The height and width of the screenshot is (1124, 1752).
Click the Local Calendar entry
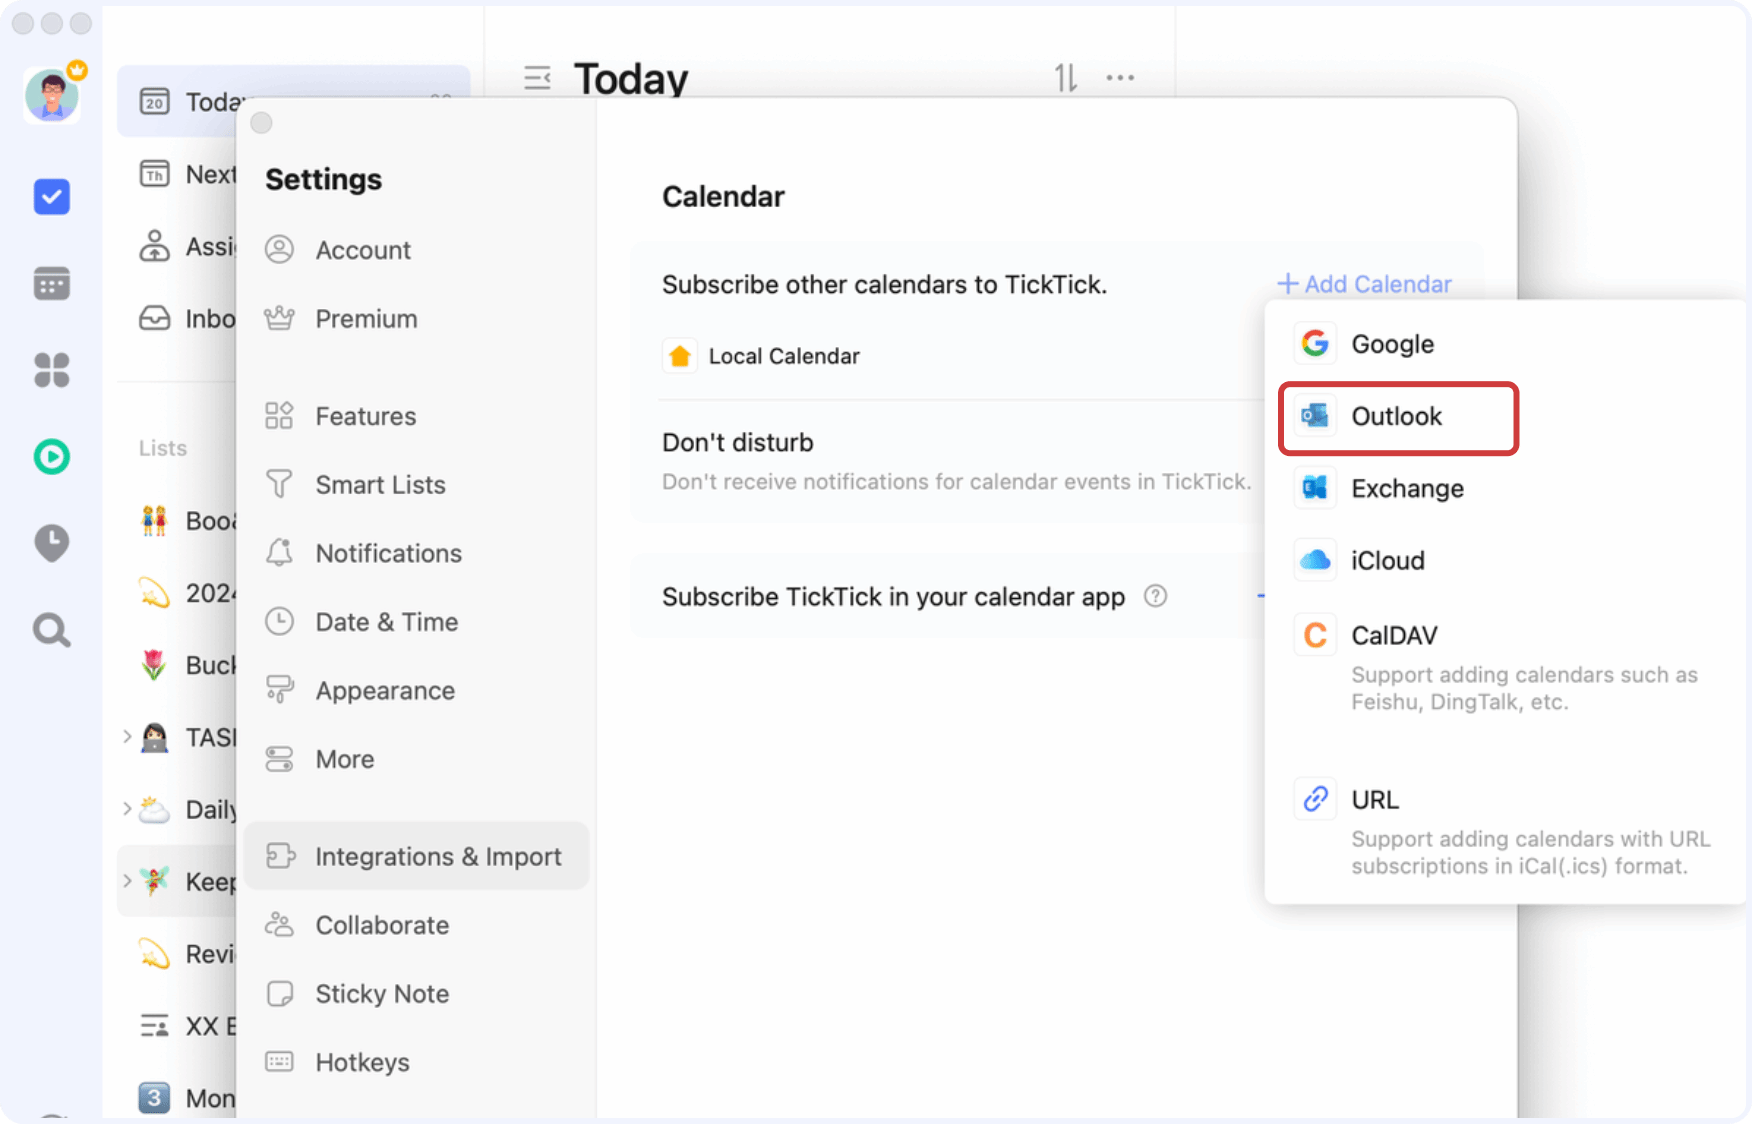(x=762, y=357)
